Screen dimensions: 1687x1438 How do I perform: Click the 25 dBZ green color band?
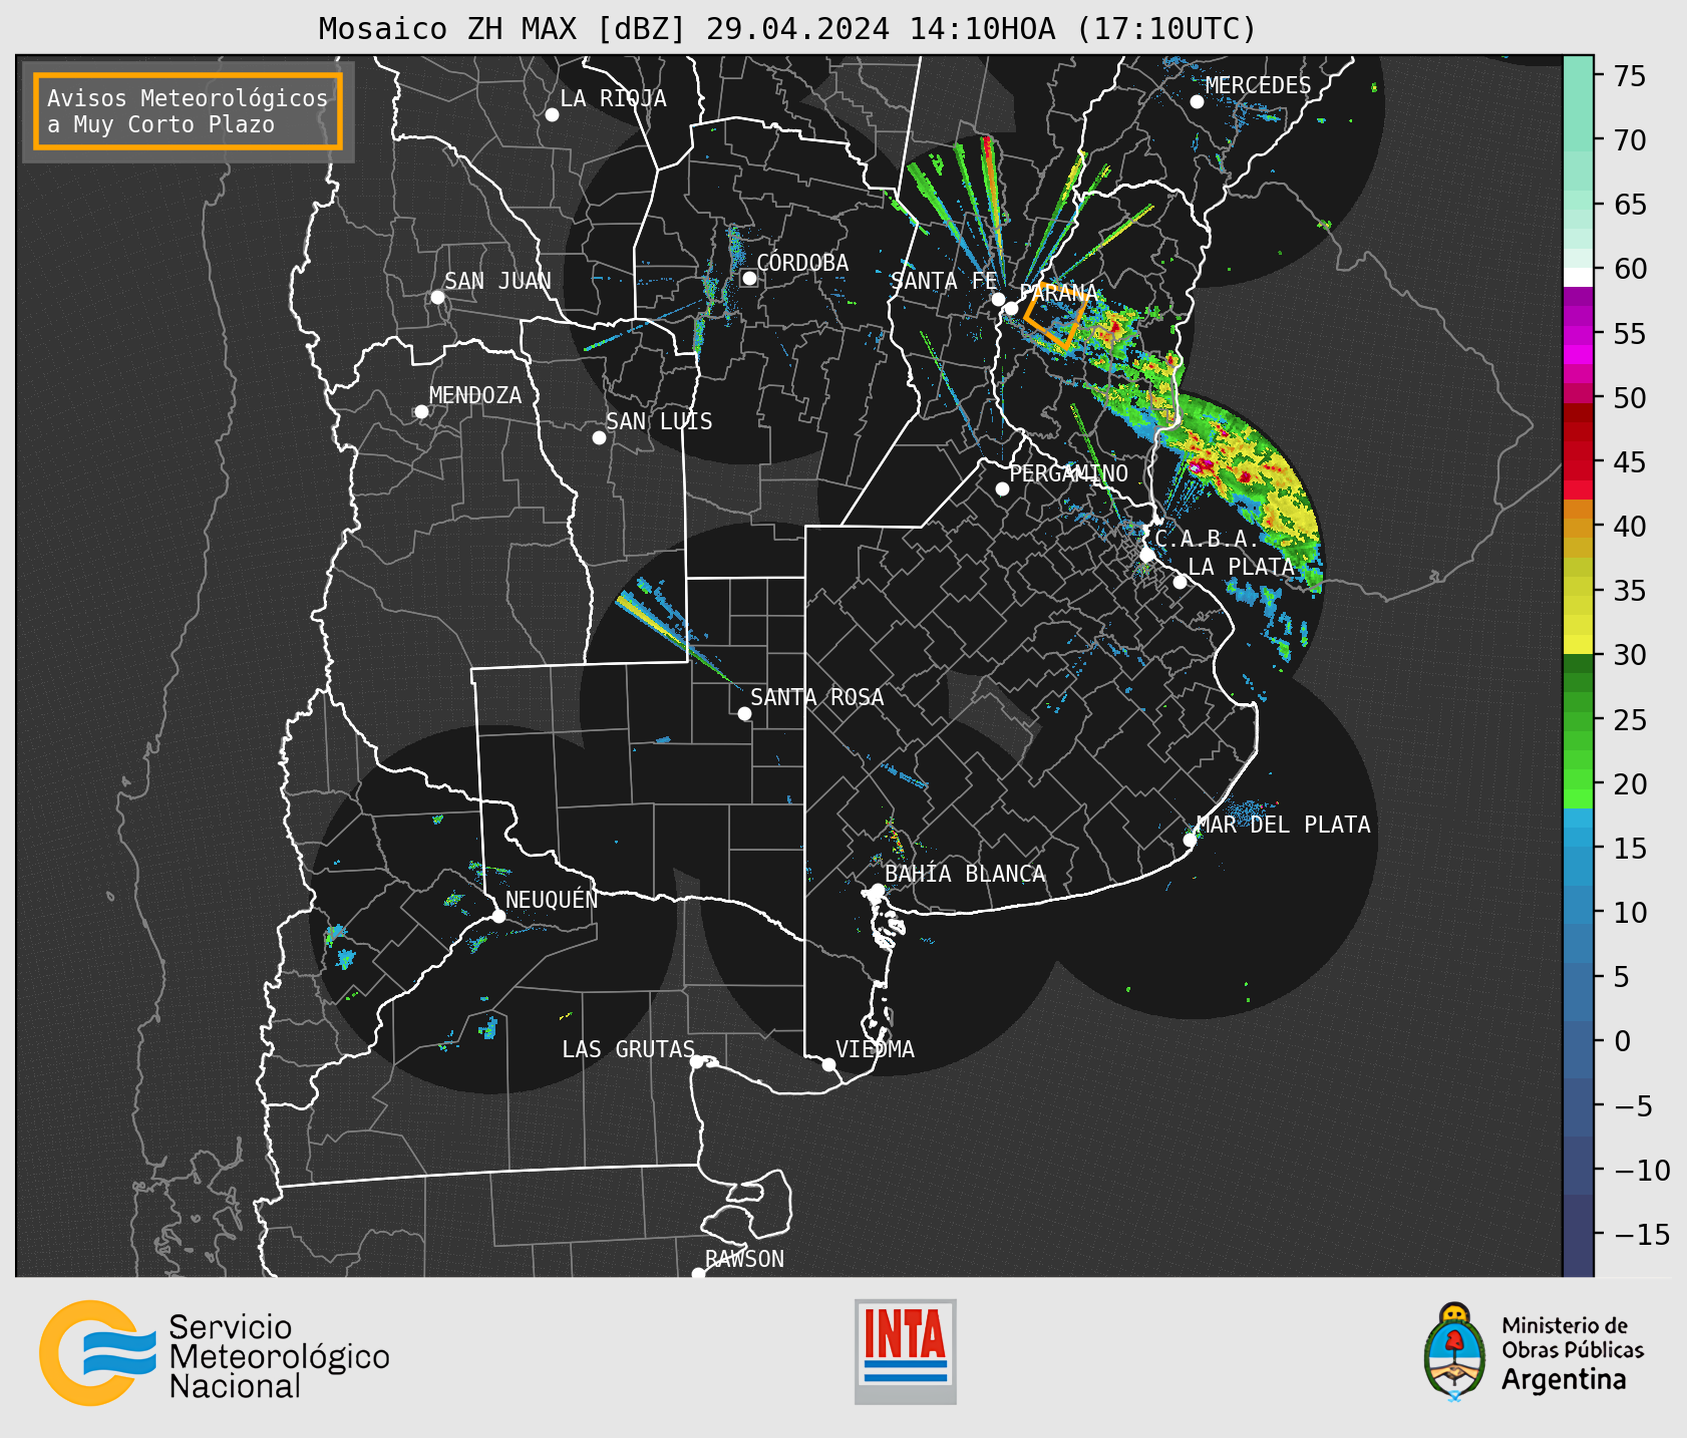1578,720
